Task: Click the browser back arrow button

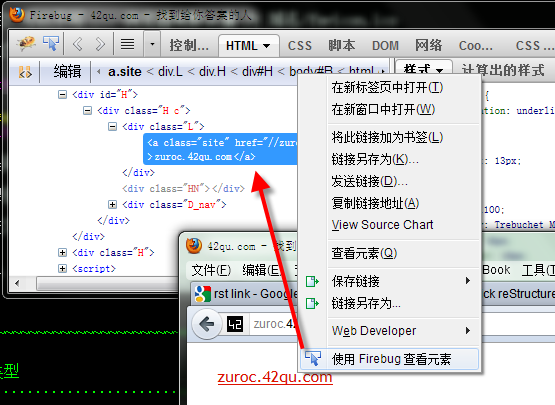Action: (207, 323)
